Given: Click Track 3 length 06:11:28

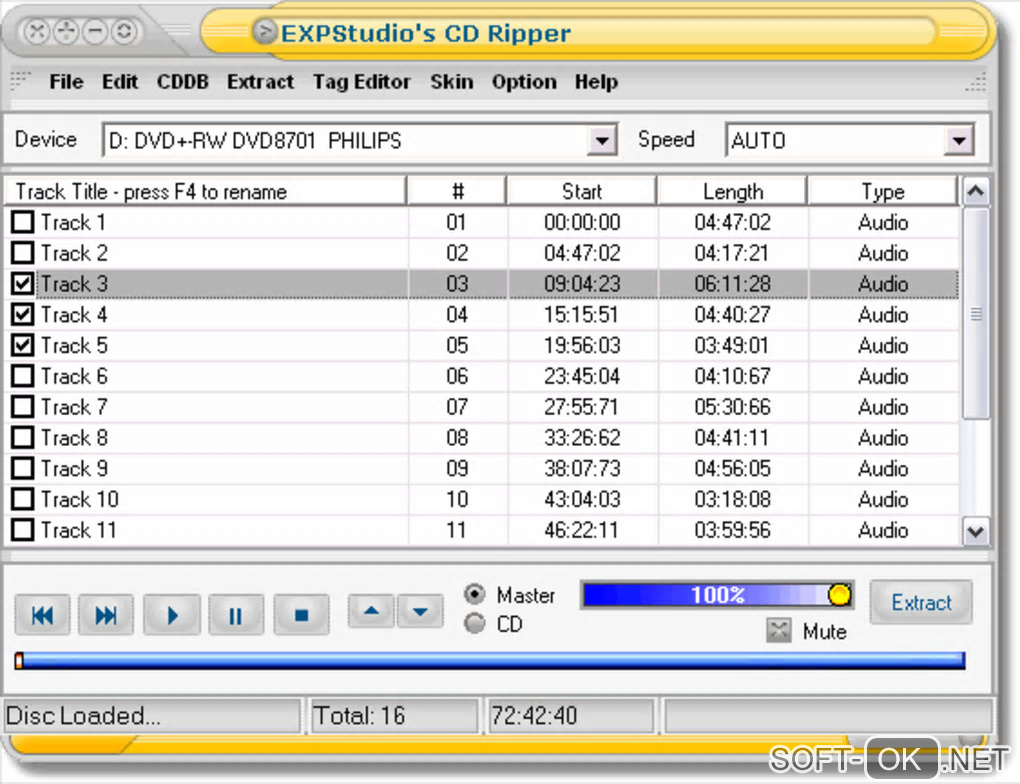Looking at the screenshot, I should [x=732, y=284].
